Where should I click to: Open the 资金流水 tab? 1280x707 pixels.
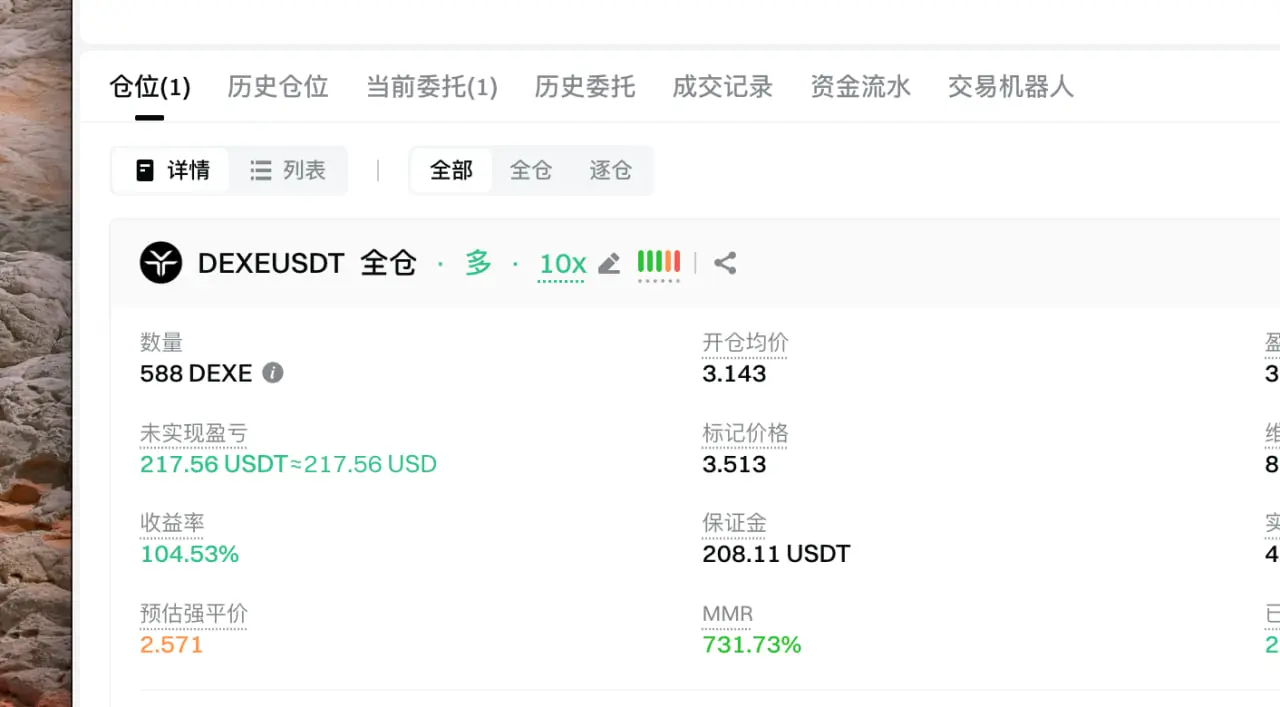click(x=861, y=87)
